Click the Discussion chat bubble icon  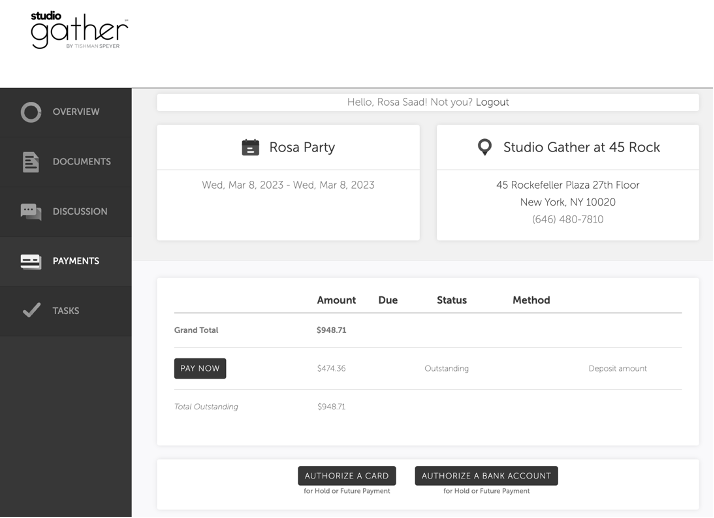pos(31,211)
